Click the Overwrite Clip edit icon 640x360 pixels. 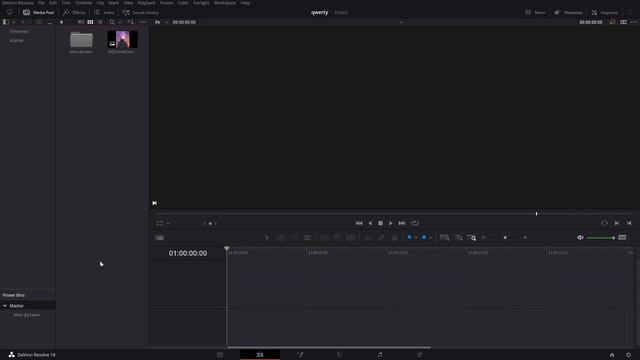click(x=337, y=238)
